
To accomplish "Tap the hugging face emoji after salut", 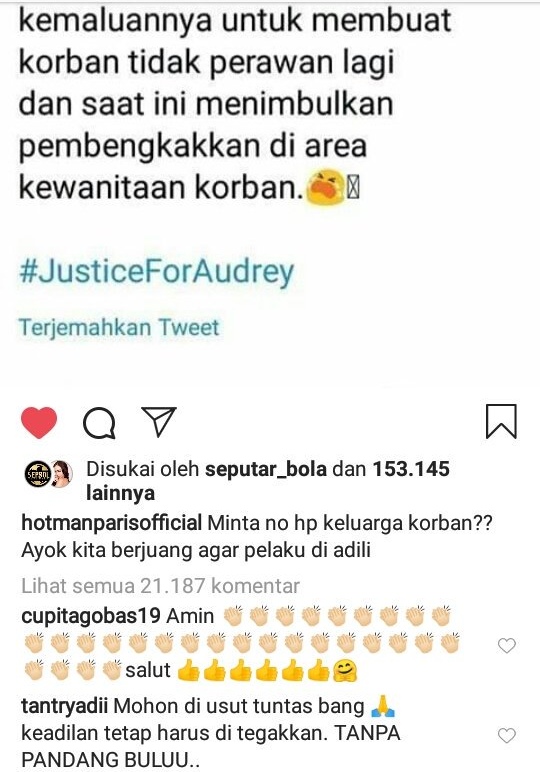I will click(x=345, y=671).
